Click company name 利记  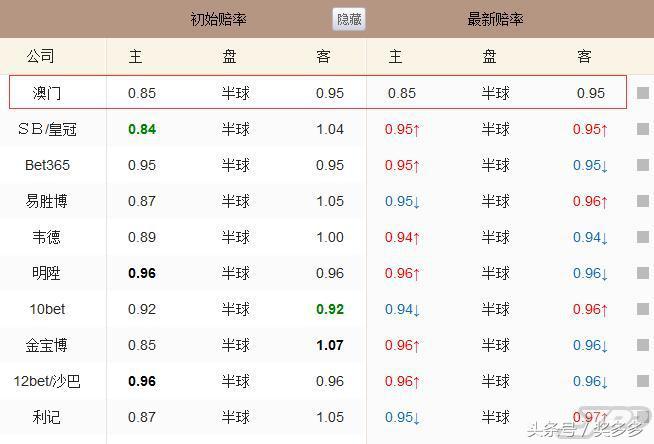(46, 417)
